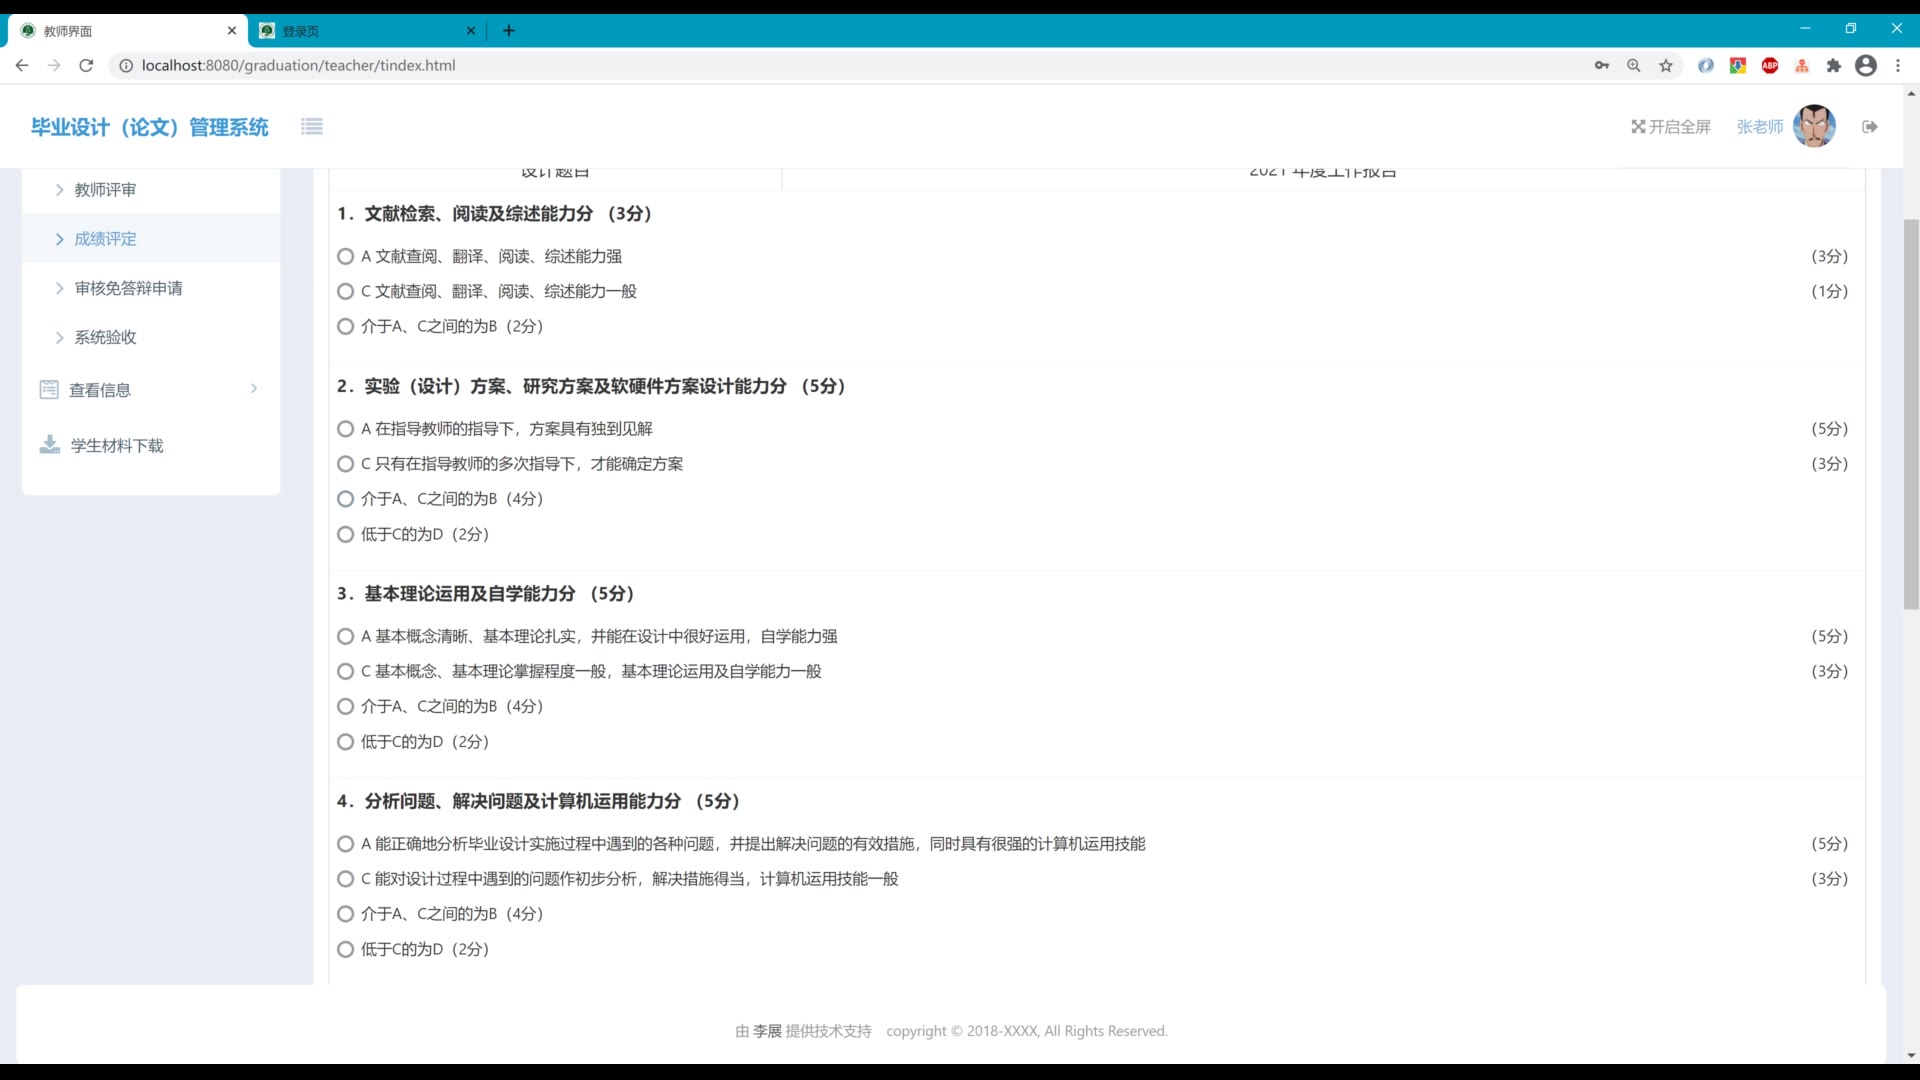Choose 低于C的为D under question 3

(x=346, y=742)
